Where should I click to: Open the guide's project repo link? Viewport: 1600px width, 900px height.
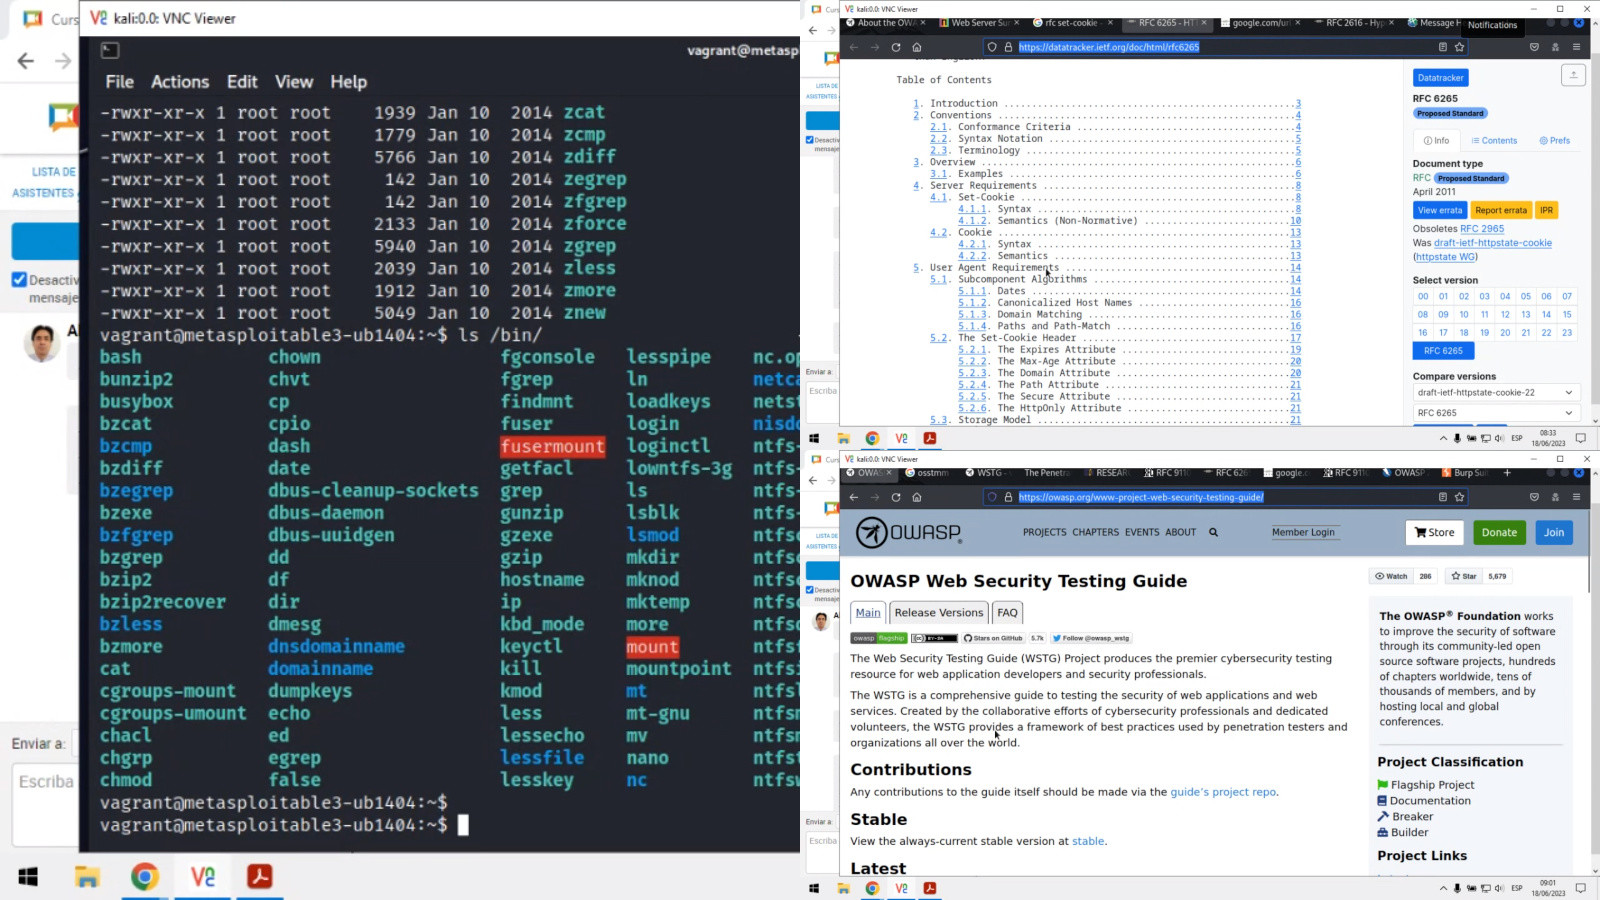[x=1223, y=792]
